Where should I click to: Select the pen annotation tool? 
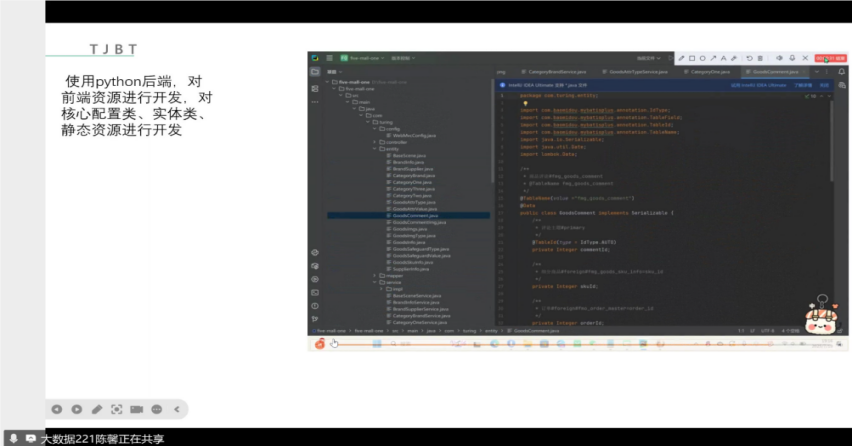(97, 409)
